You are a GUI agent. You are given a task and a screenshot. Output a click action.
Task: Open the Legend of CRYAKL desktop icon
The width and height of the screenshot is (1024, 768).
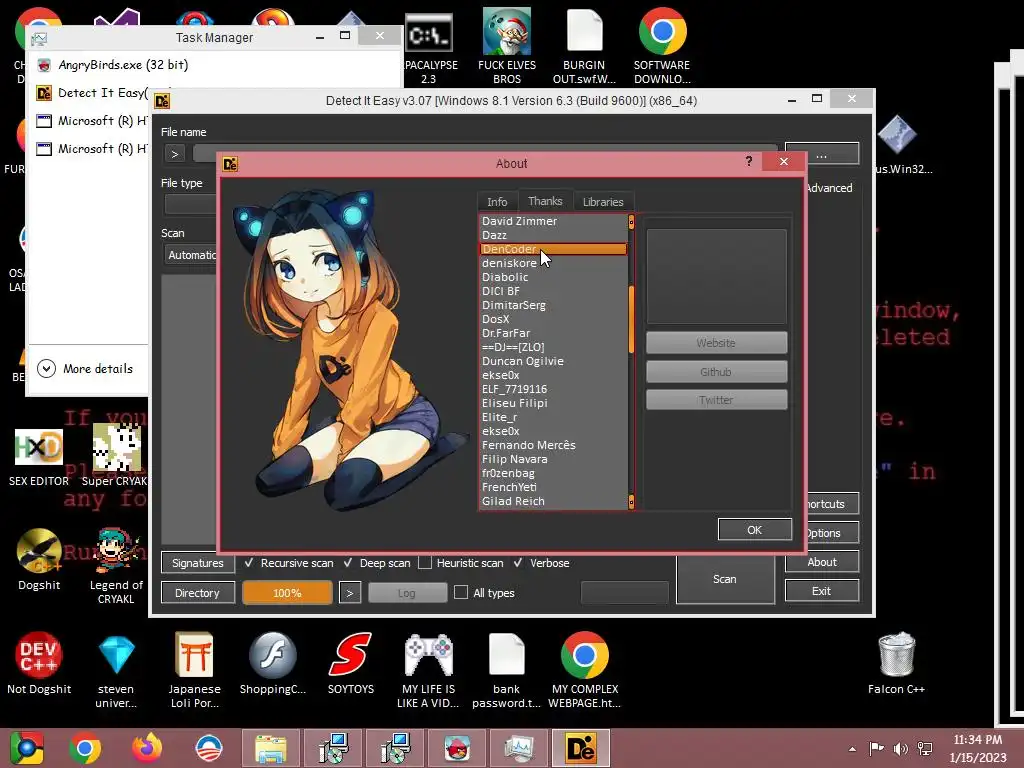tap(116, 566)
